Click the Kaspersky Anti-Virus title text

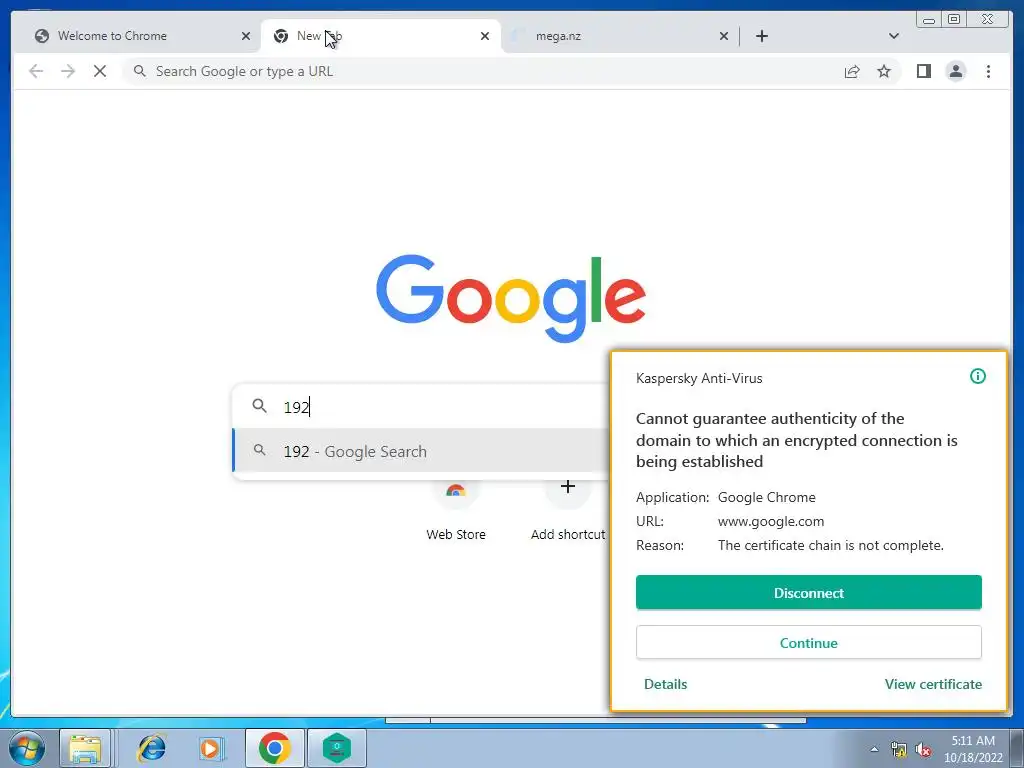699,378
